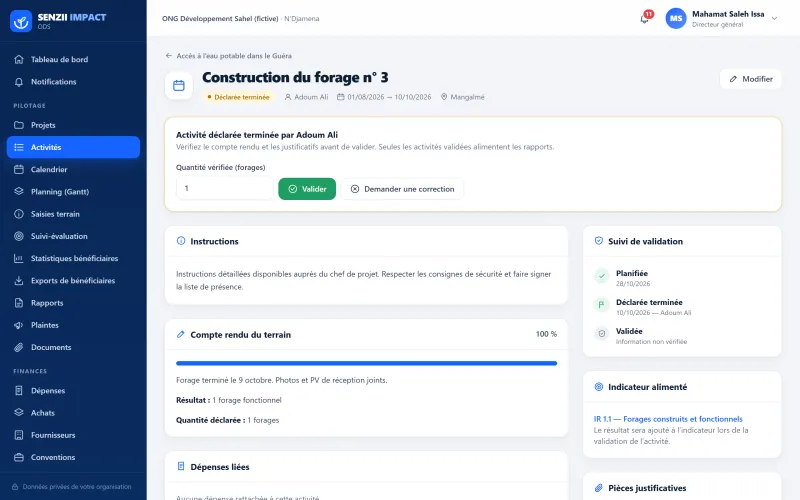Click the Déclarée terminée status badge
800x500 pixels.
[238, 97]
